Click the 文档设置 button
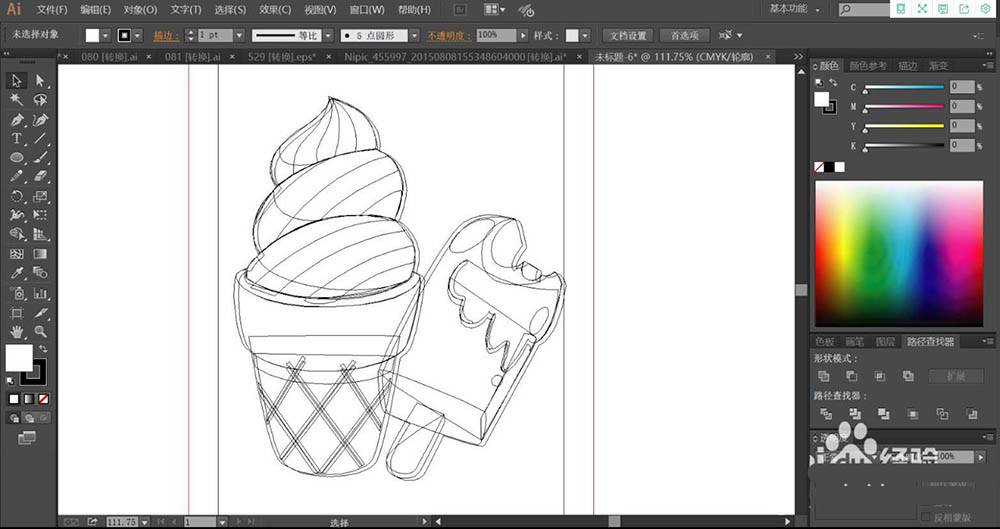The height and width of the screenshot is (529, 1000). [628, 36]
